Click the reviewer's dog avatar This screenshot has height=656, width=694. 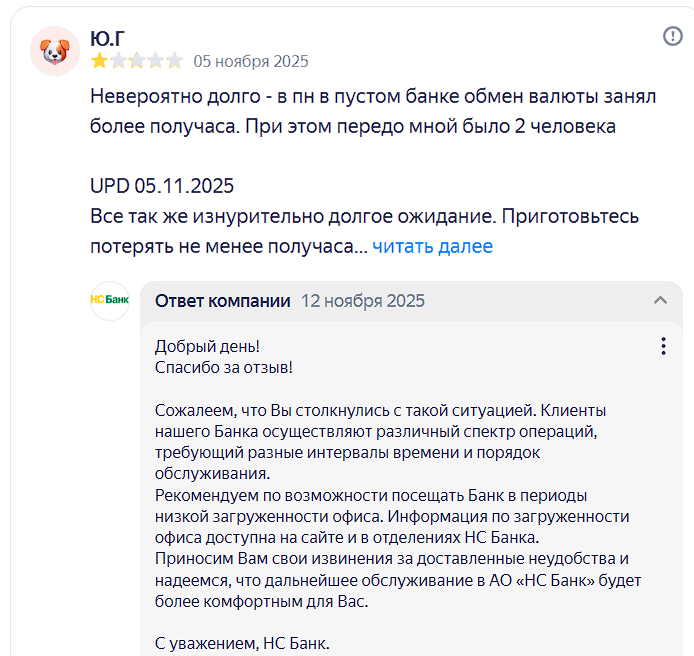[x=55, y=51]
